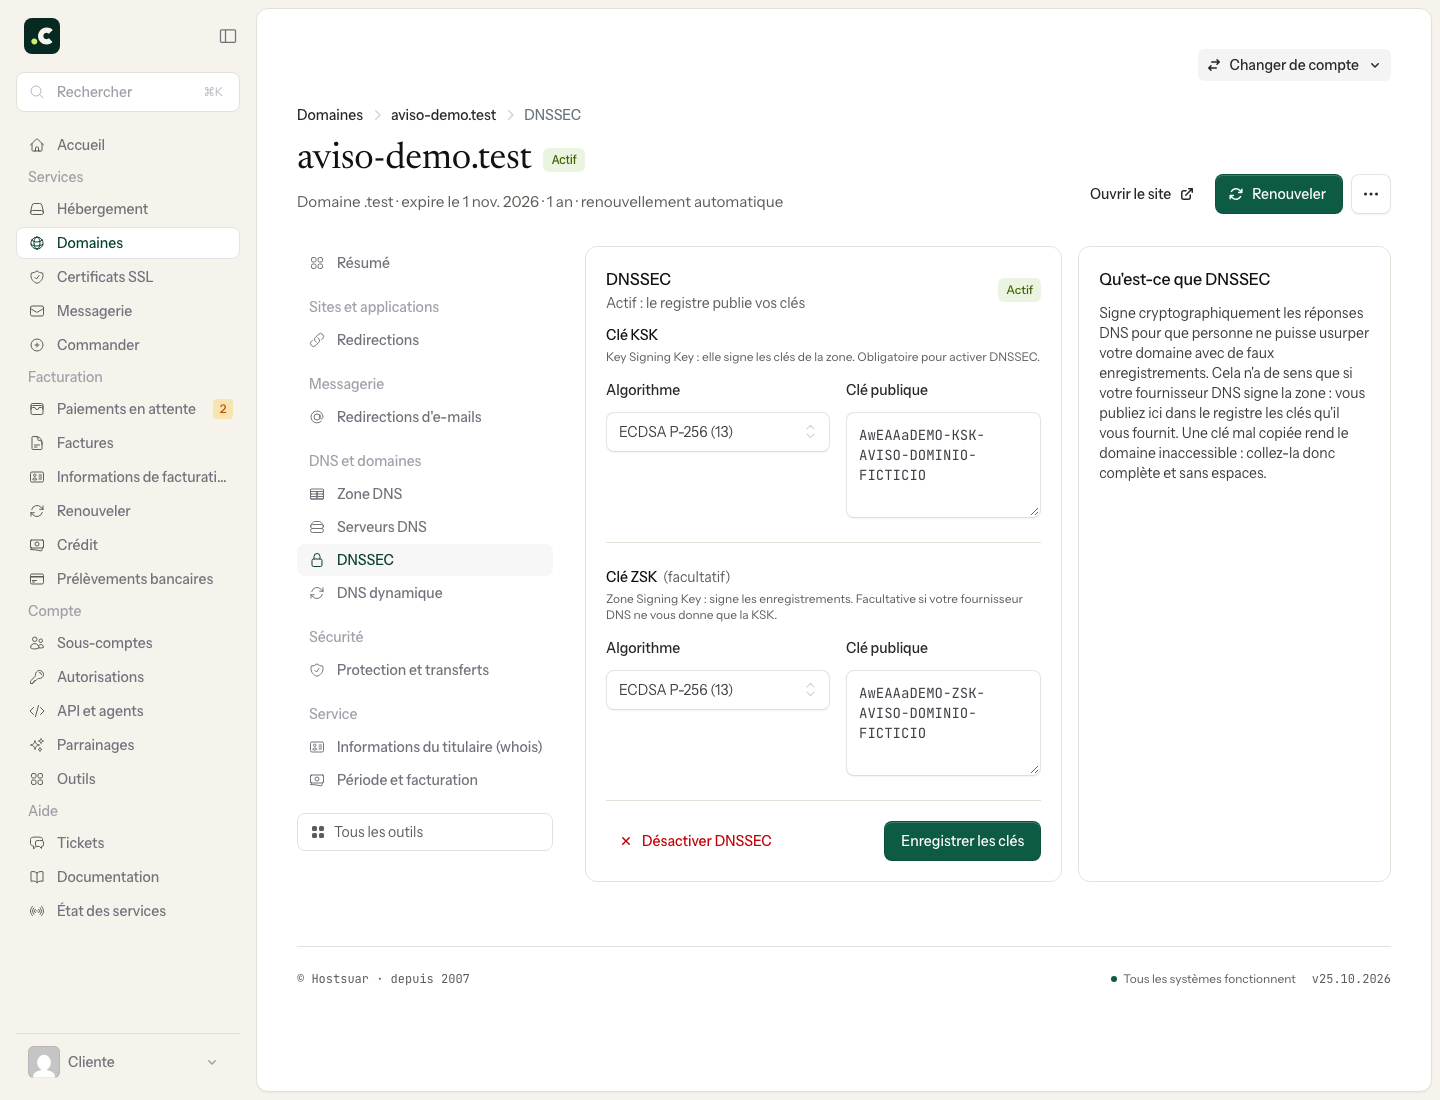Viewport: 1440px width, 1100px height.
Task: Open Période et facturation
Action: coord(425,780)
